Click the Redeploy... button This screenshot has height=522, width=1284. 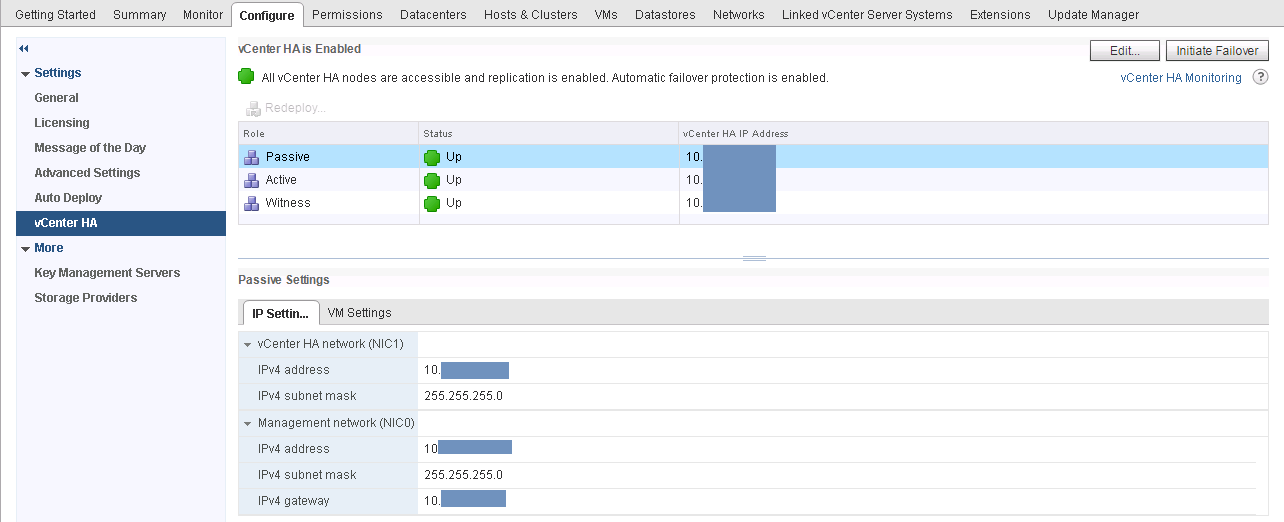tap(285, 108)
